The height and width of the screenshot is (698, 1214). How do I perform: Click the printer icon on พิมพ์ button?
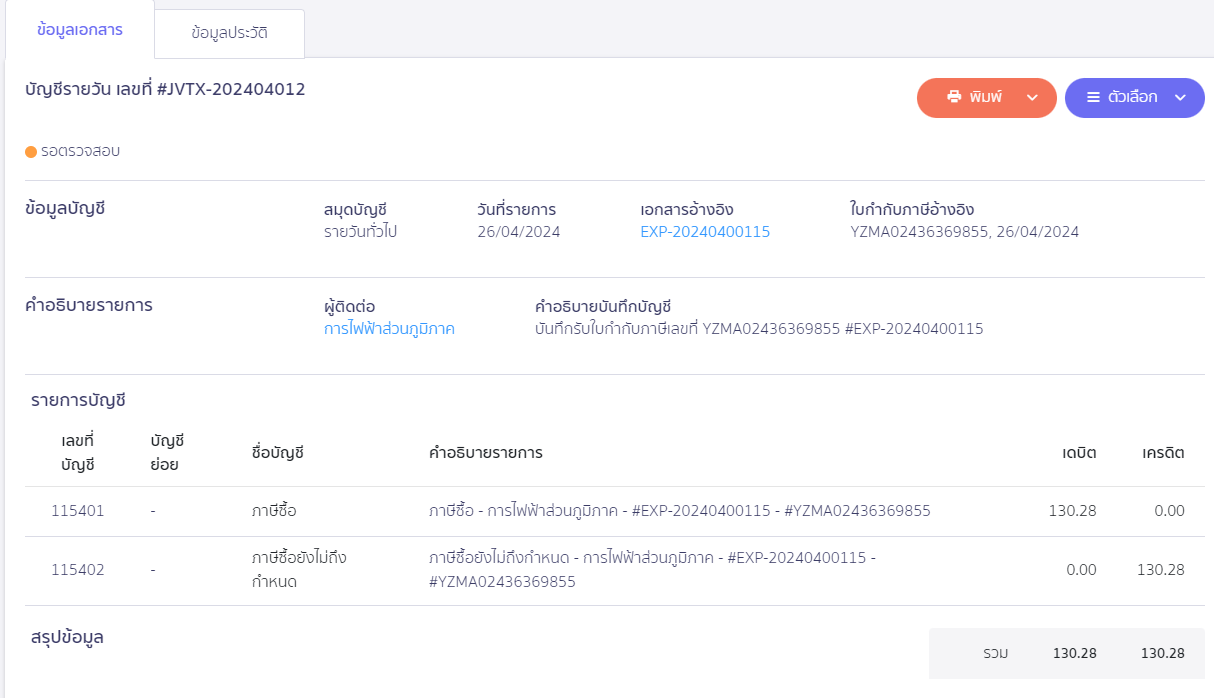pos(954,97)
